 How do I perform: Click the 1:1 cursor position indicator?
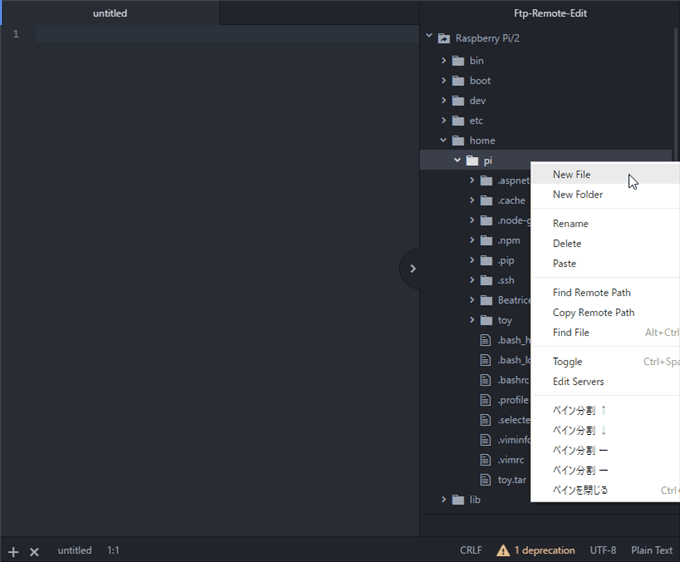113,550
